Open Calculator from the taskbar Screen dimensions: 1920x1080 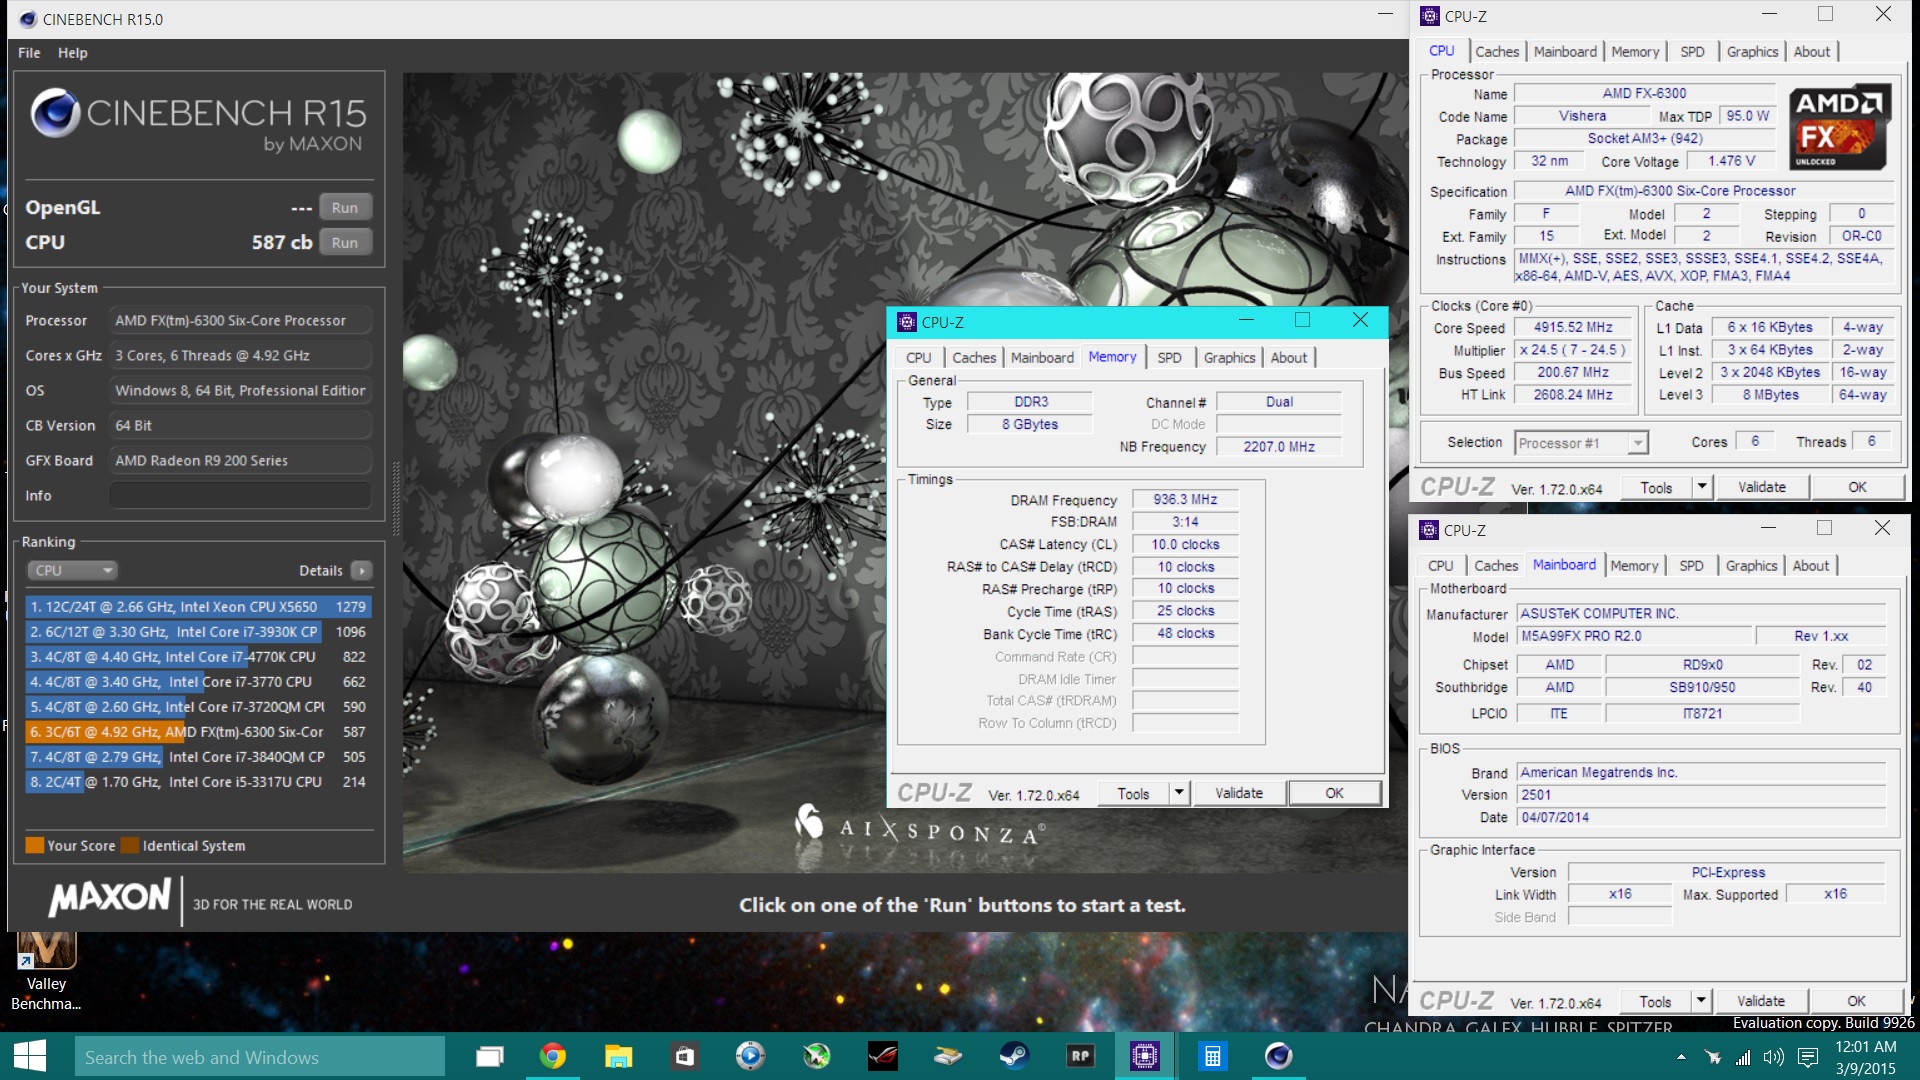[1212, 1056]
